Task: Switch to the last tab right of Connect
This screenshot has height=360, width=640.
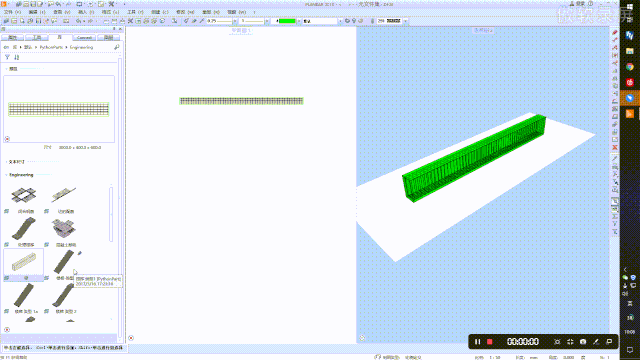Action: tap(108, 38)
